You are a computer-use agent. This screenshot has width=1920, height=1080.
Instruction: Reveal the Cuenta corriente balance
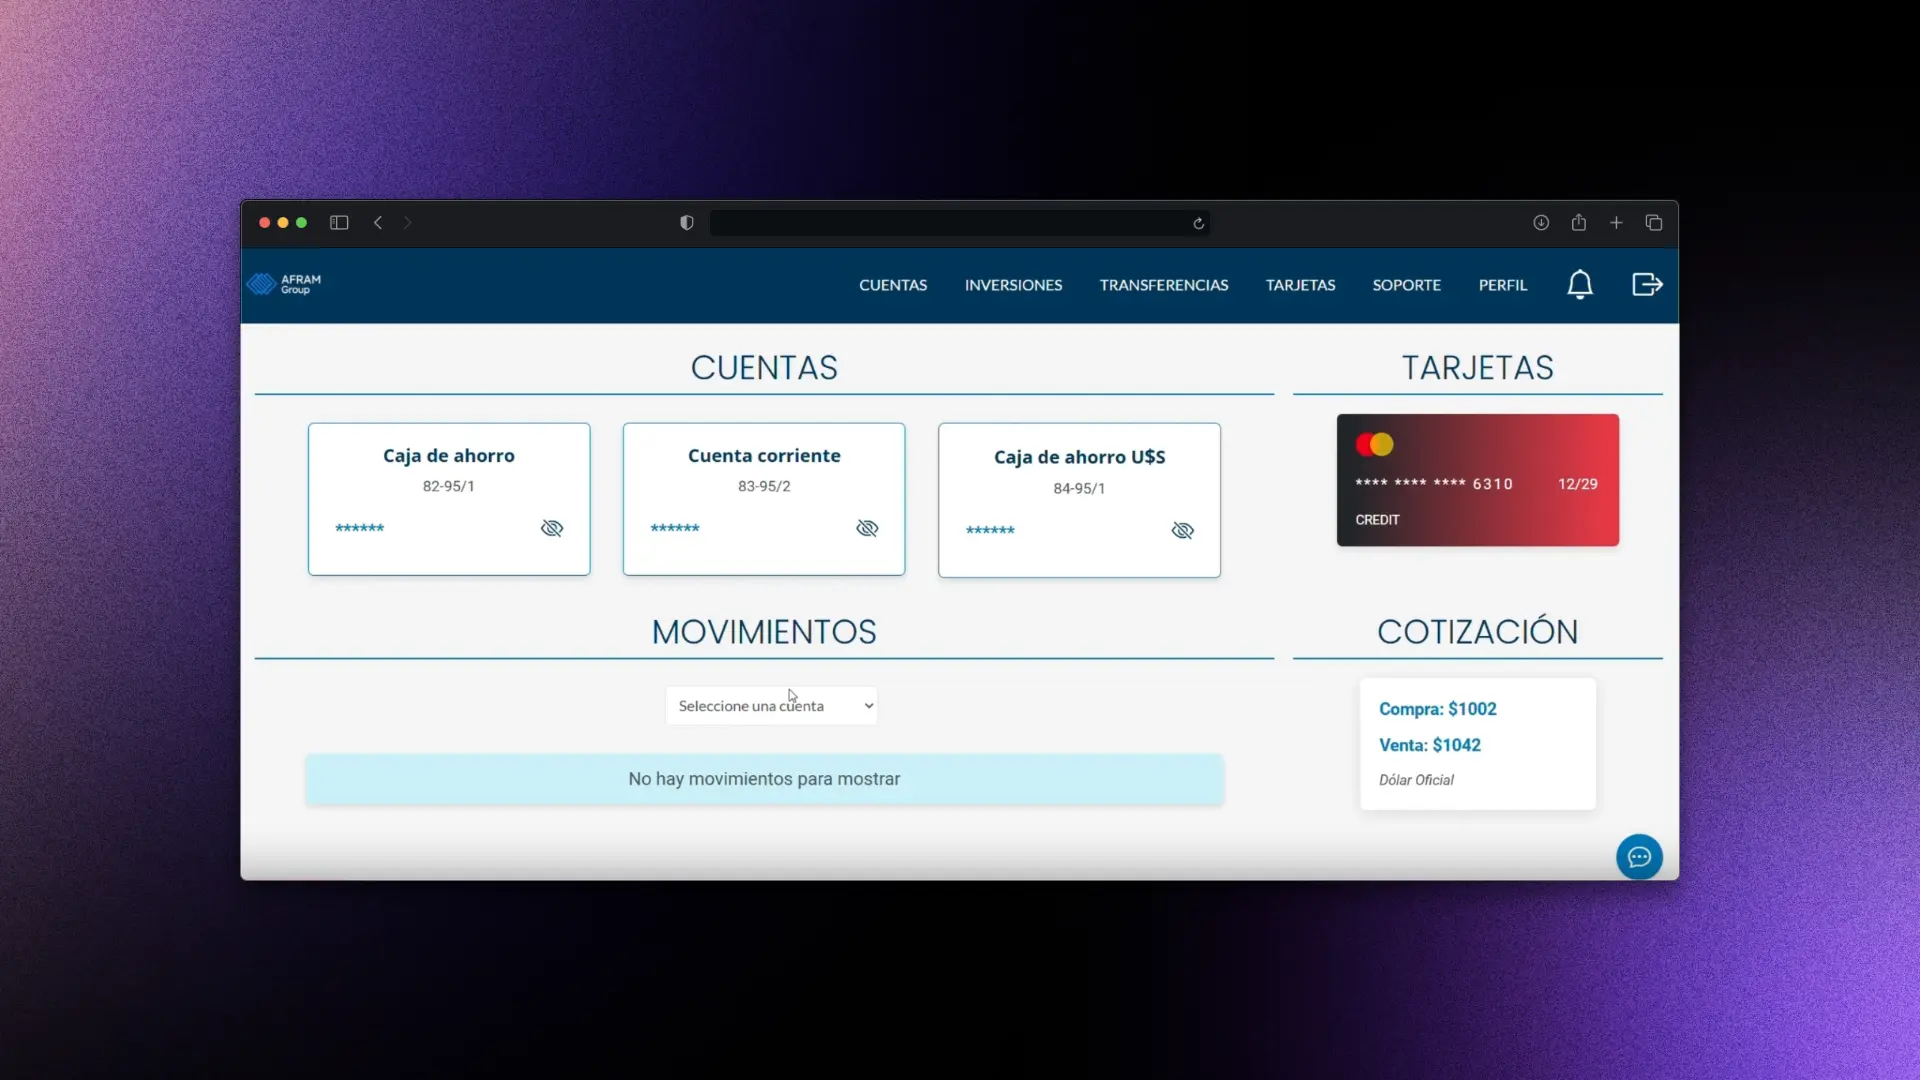[866, 528]
